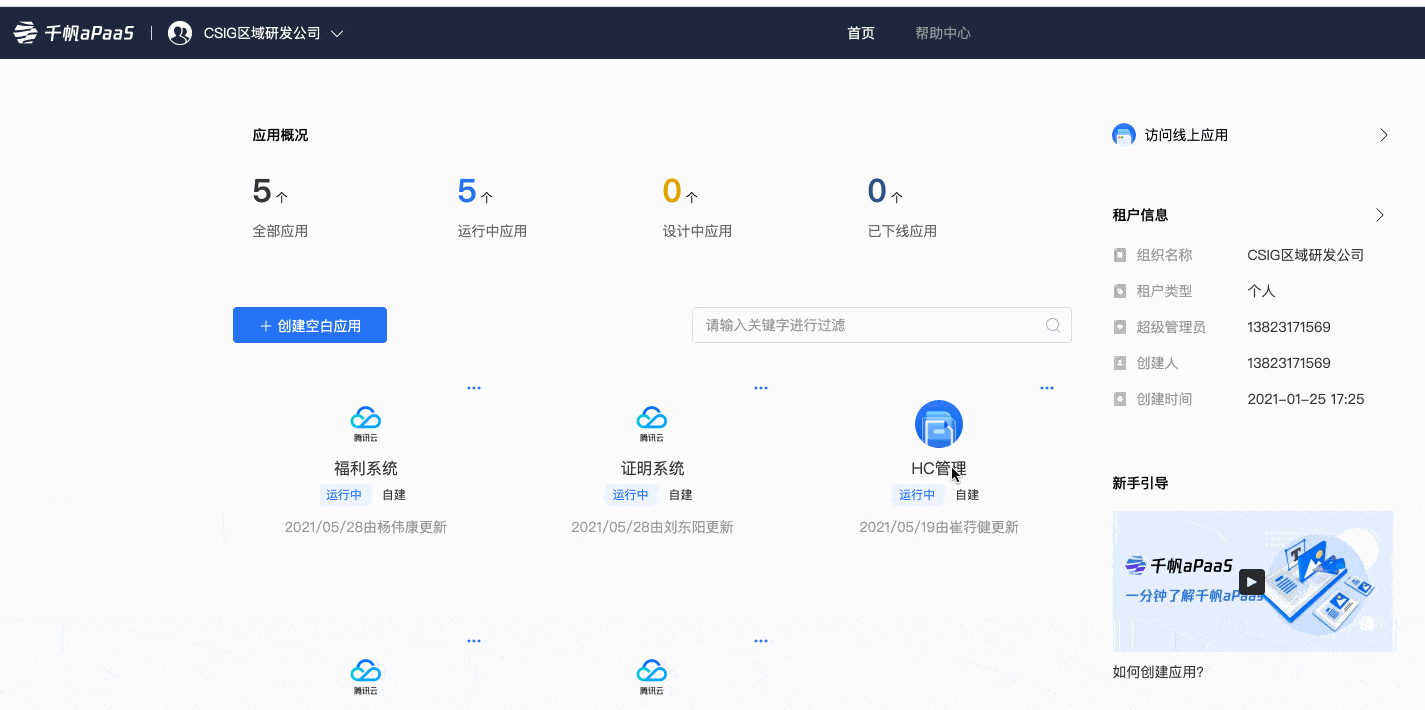Open the 帮助中心 tab
Image resolution: width=1425 pixels, height=710 pixels.
(x=942, y=33)
